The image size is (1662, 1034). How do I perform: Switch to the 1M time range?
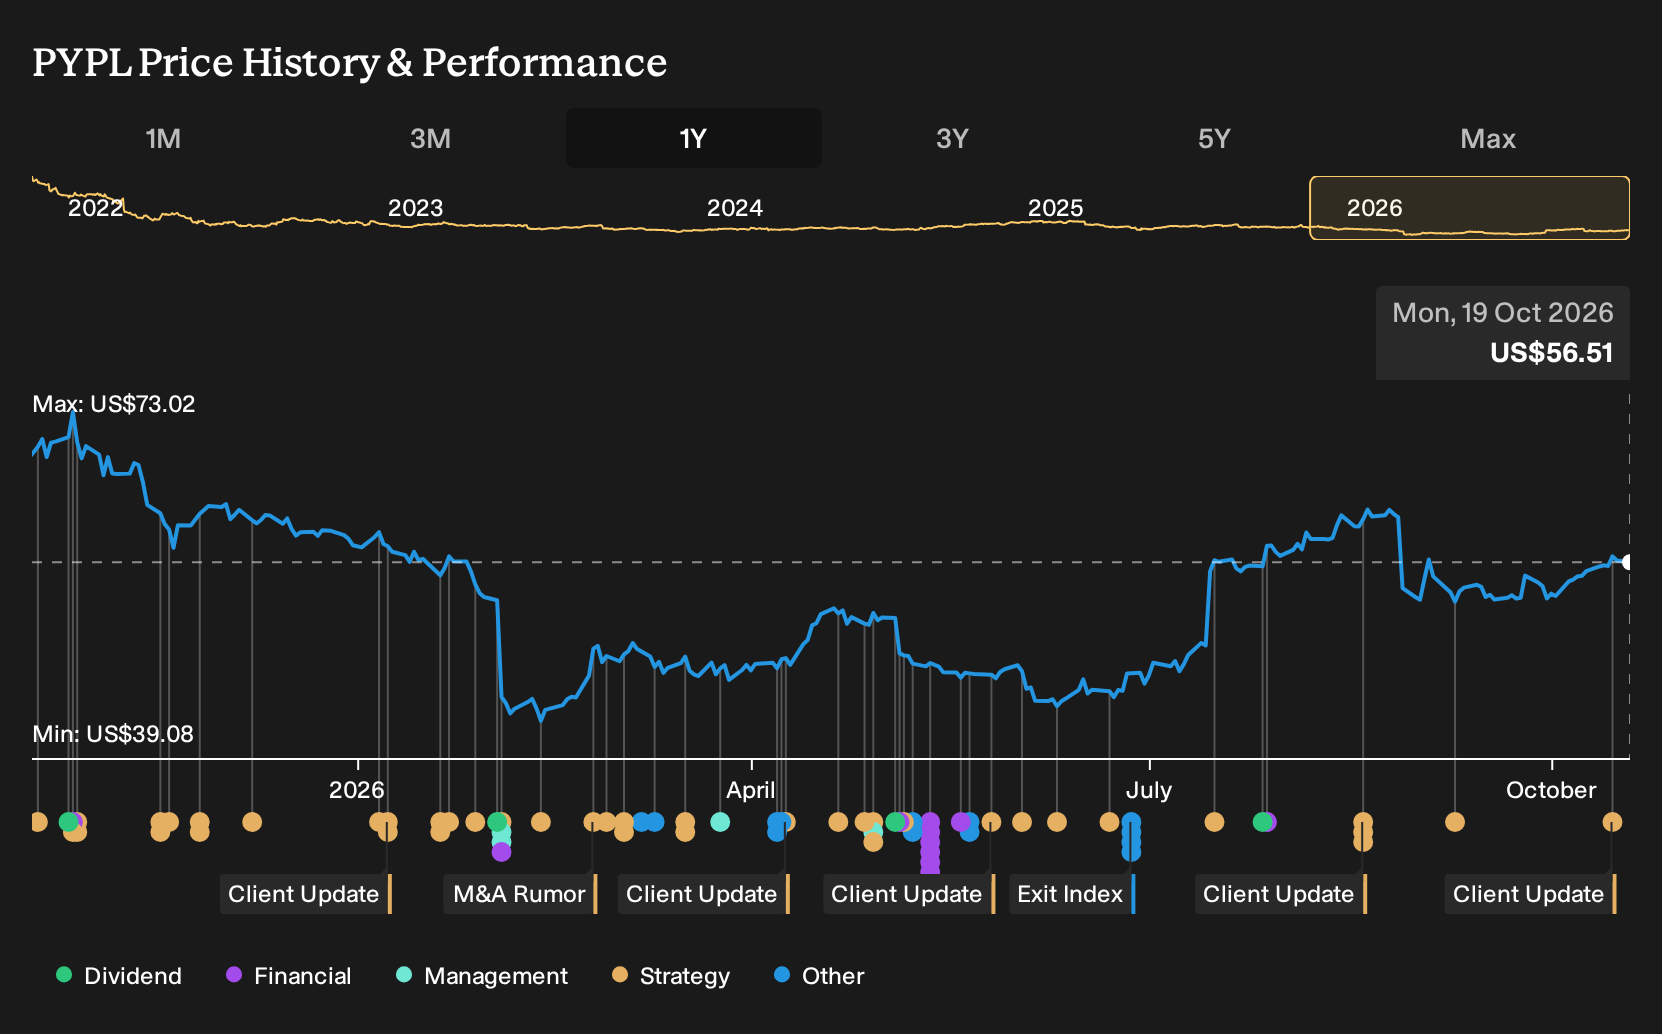tap(163, 138)
